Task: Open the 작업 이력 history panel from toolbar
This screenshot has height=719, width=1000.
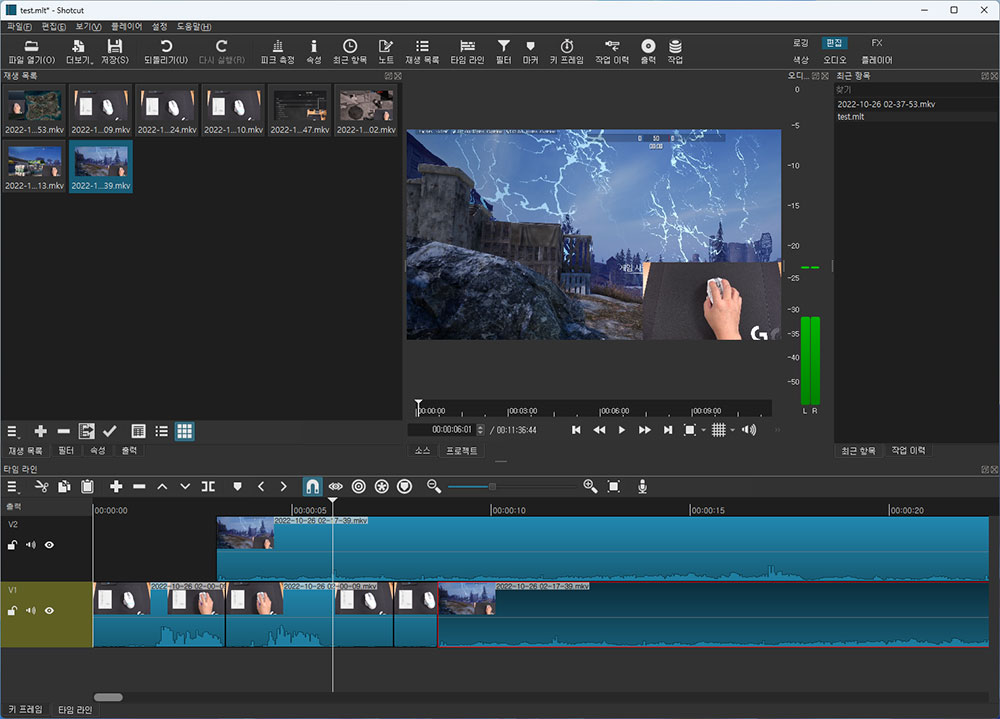Action: click(612, 52)
